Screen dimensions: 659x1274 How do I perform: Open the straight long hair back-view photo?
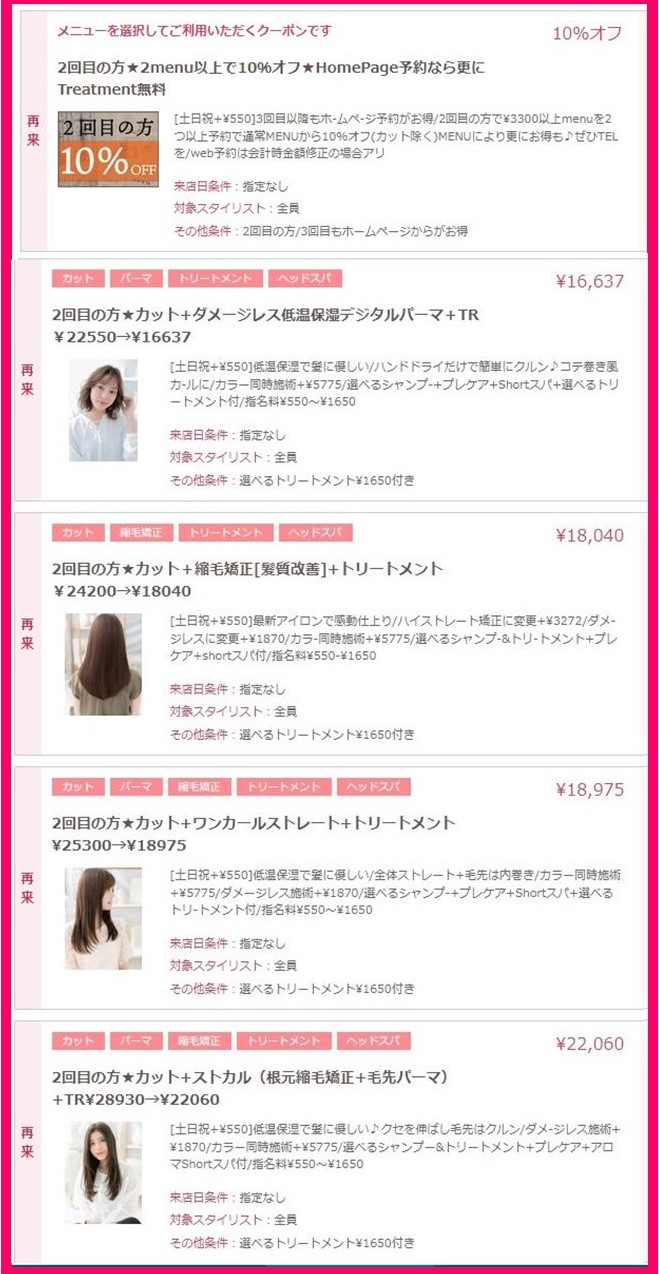(103, 664)
